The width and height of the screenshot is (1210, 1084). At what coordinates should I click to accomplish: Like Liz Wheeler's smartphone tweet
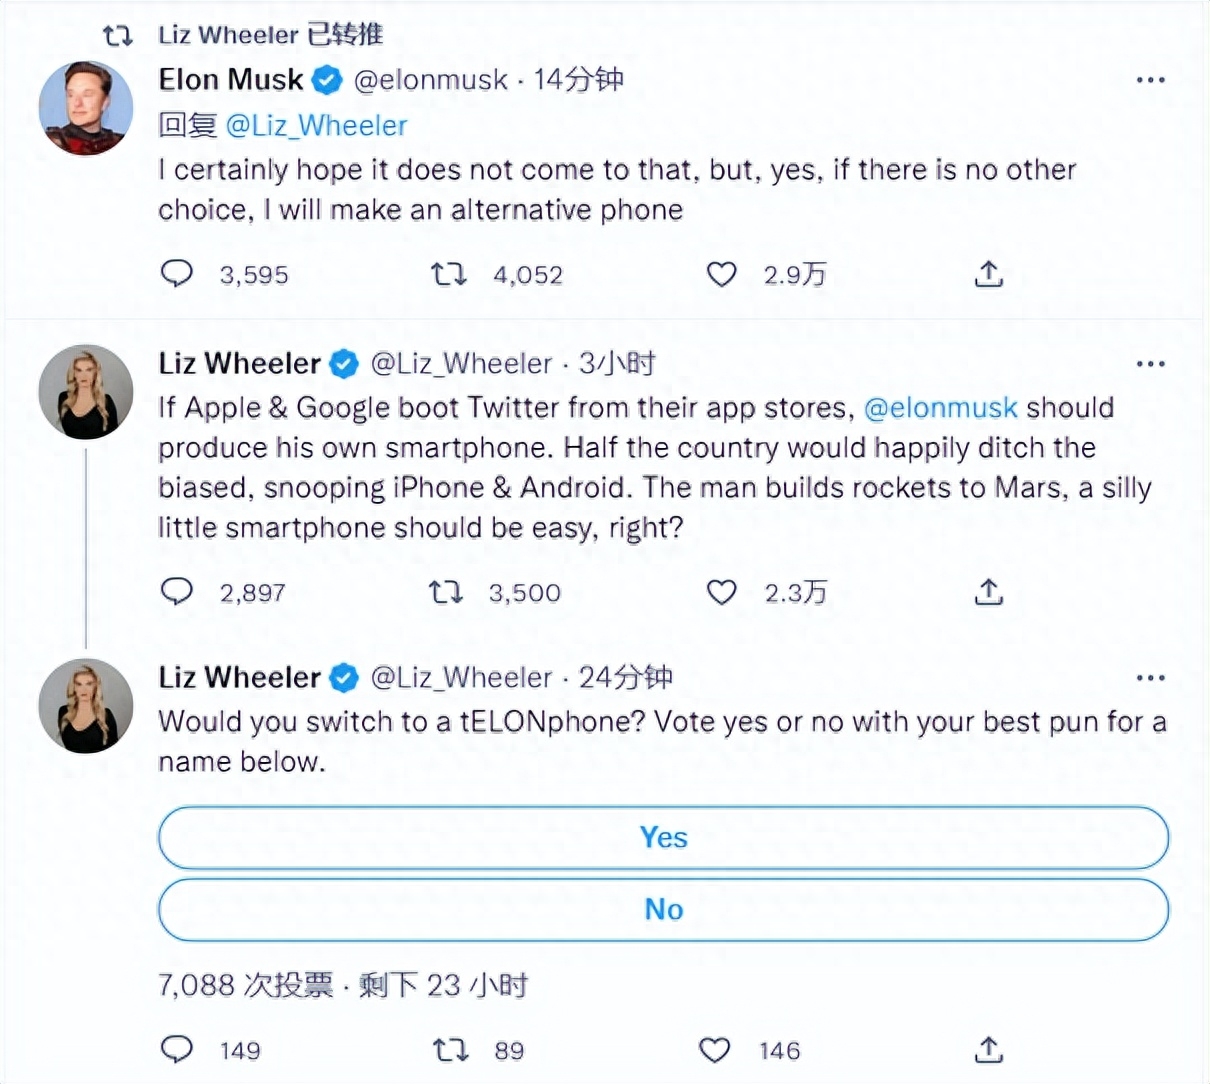click(x=721, y=592)
